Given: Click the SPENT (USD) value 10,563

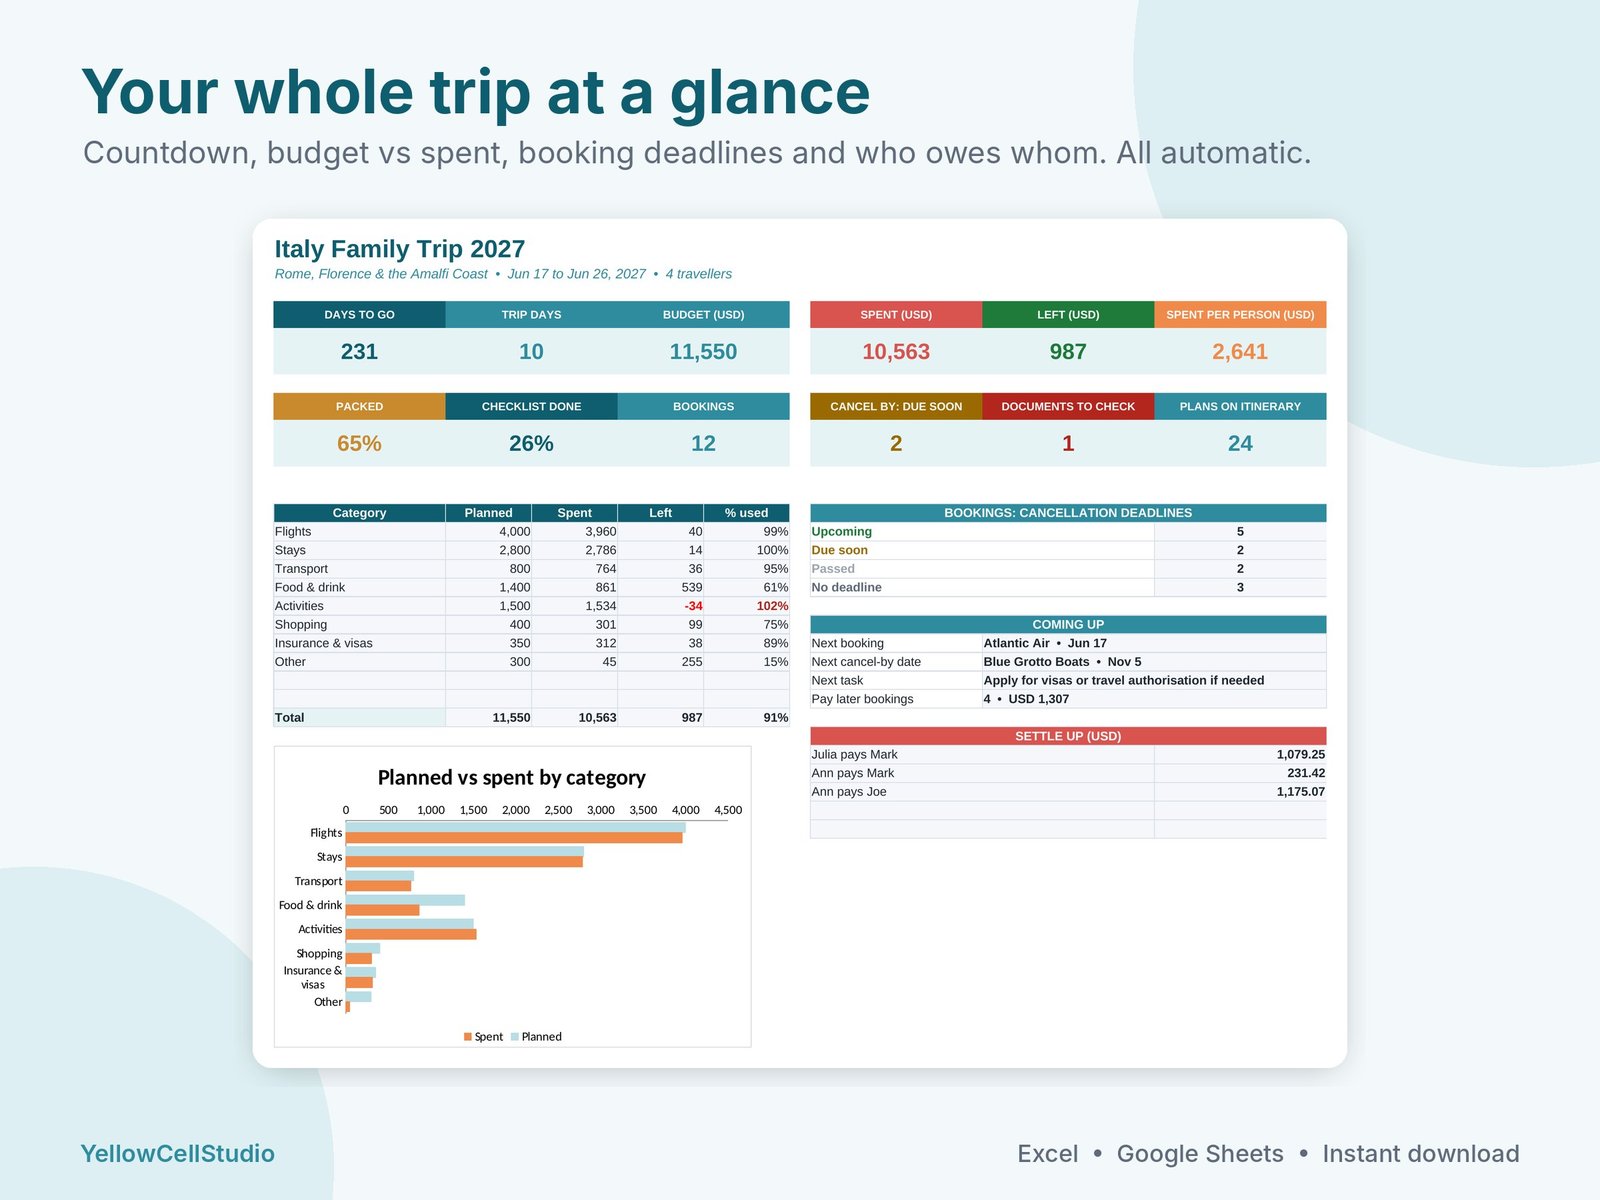Looking at the screenshot, I should coord(896,352).
